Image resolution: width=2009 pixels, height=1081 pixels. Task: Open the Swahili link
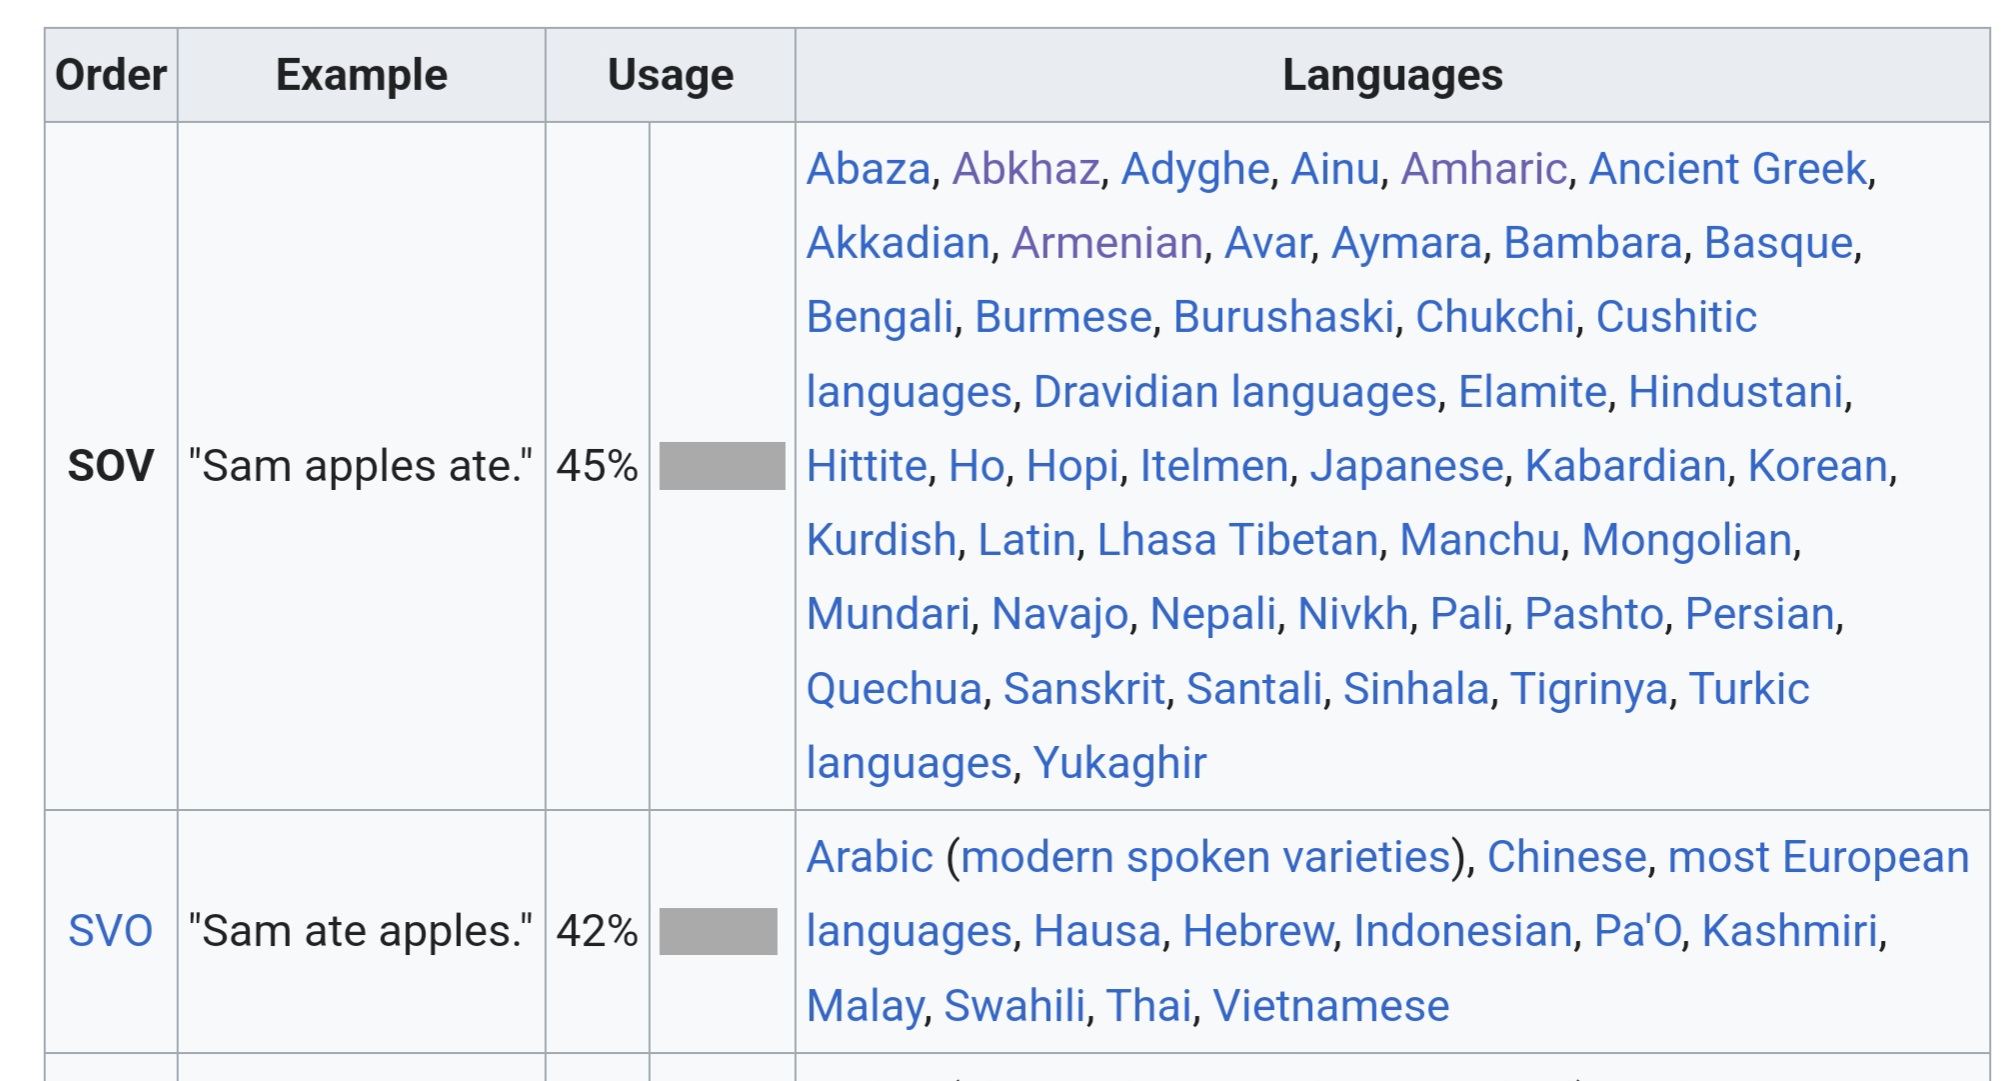pyautogui.click(x=1015, y=1006)
